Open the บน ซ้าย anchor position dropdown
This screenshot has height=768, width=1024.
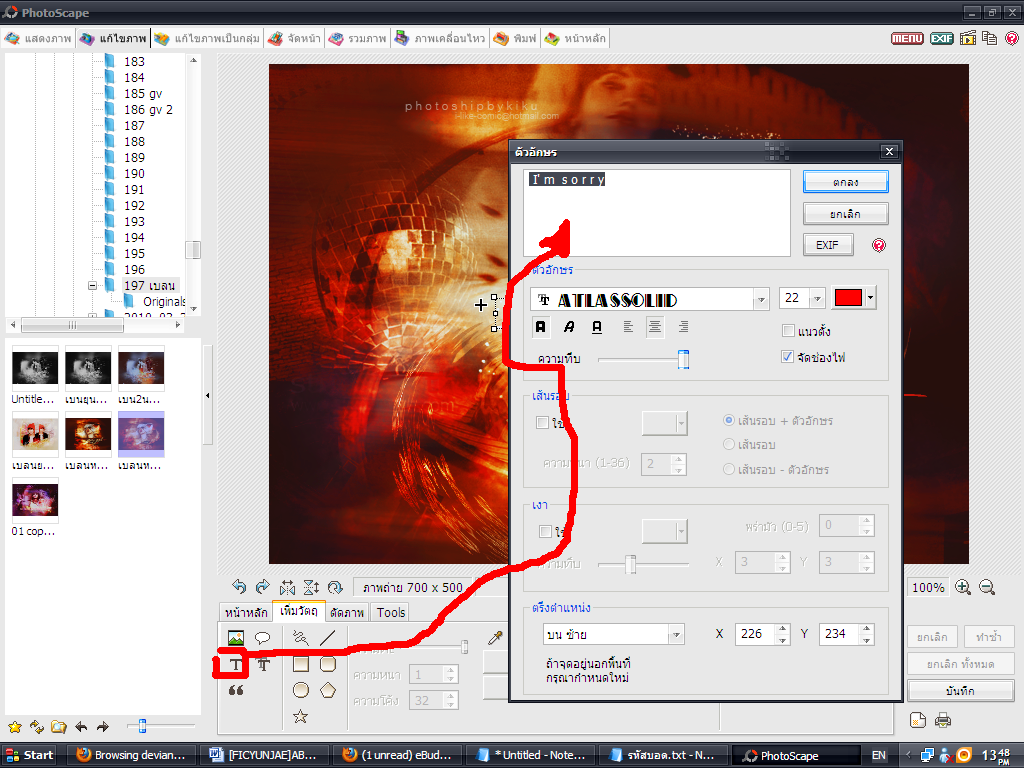pos(676,634)
